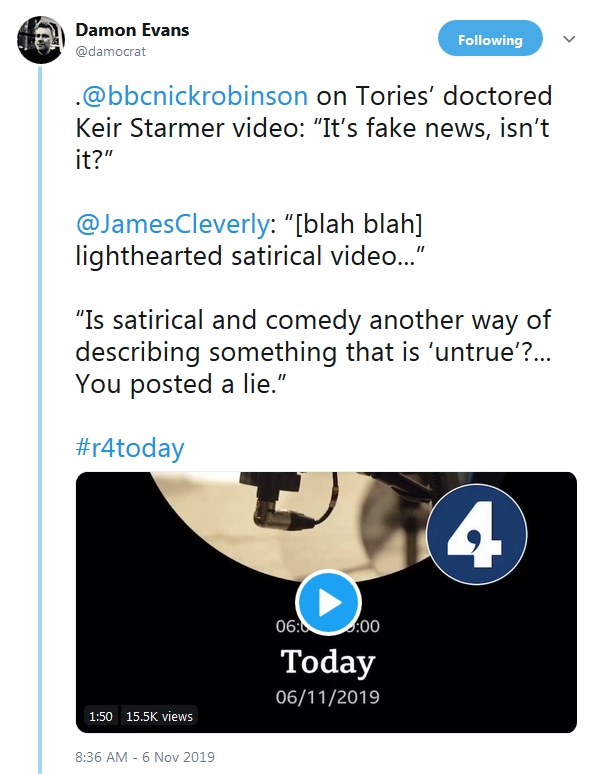Image resolution: width=606 pixels, height=774 pixels.
Task: Click the vertical blue thread line
Action: click(41, 400)
